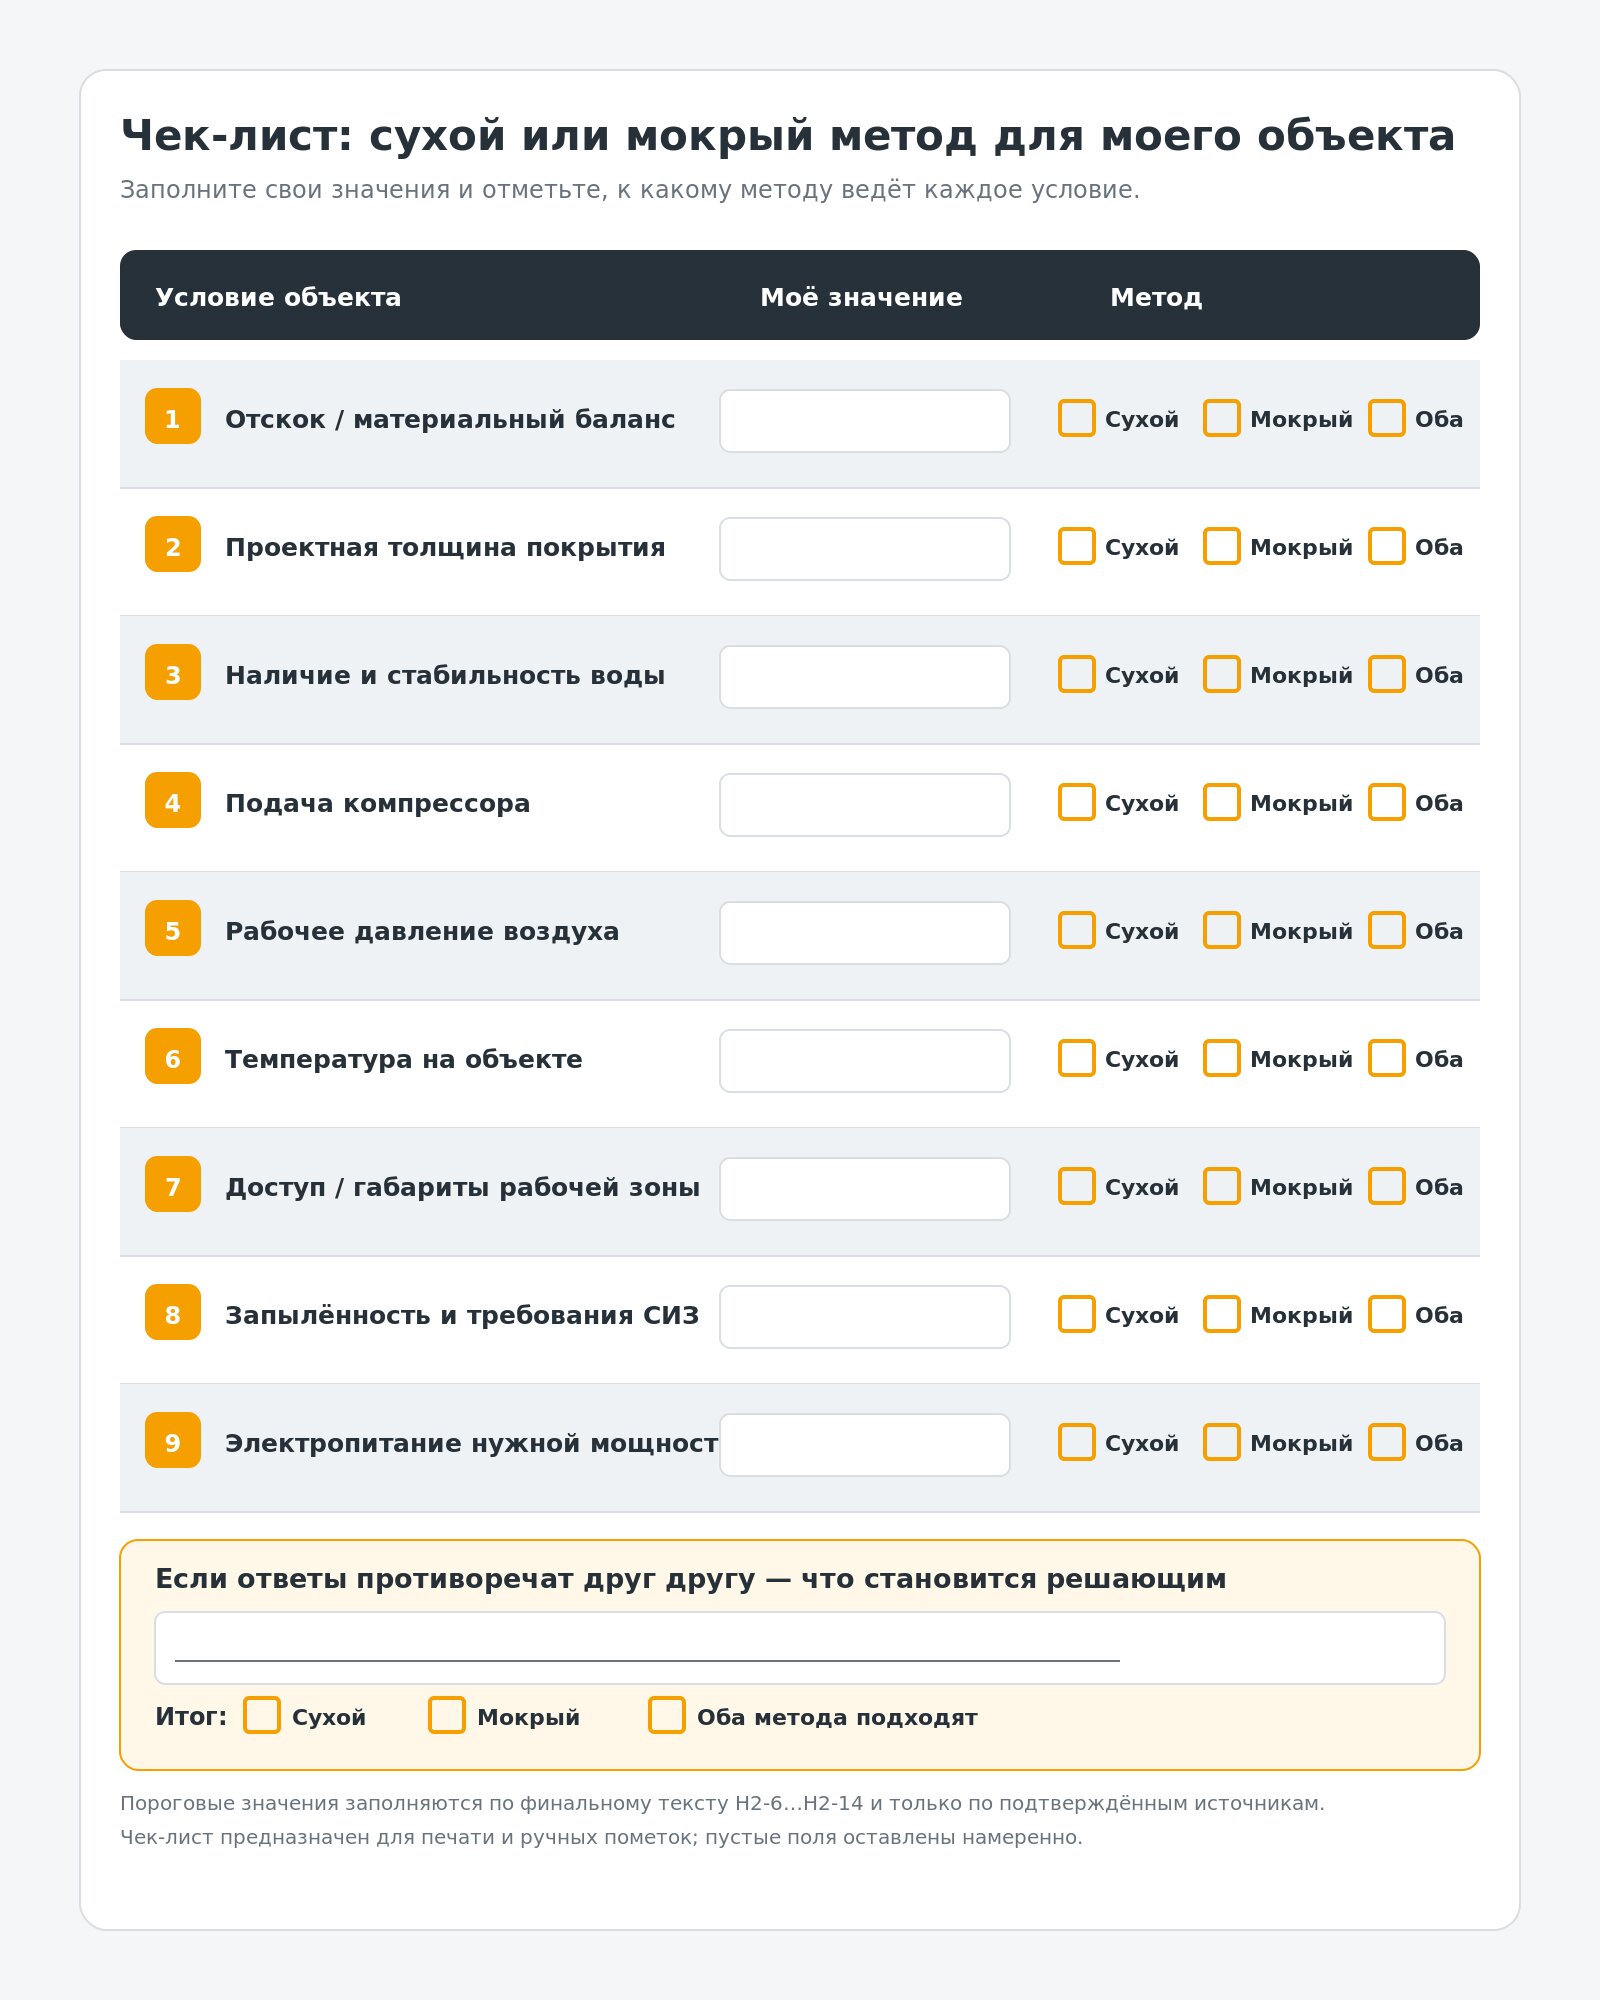
Task: Check Сухой for Температура на объекте
Action: pos(1077,1058)
